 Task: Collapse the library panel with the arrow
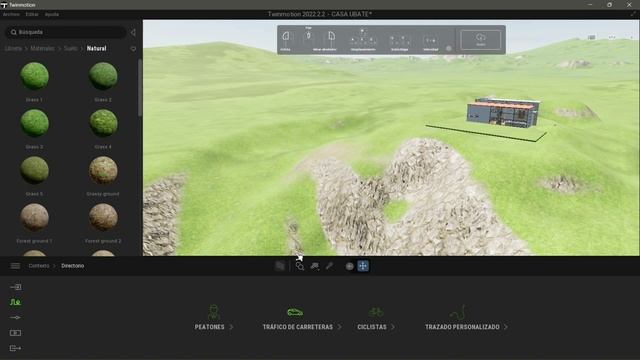(x=133, y=32)
